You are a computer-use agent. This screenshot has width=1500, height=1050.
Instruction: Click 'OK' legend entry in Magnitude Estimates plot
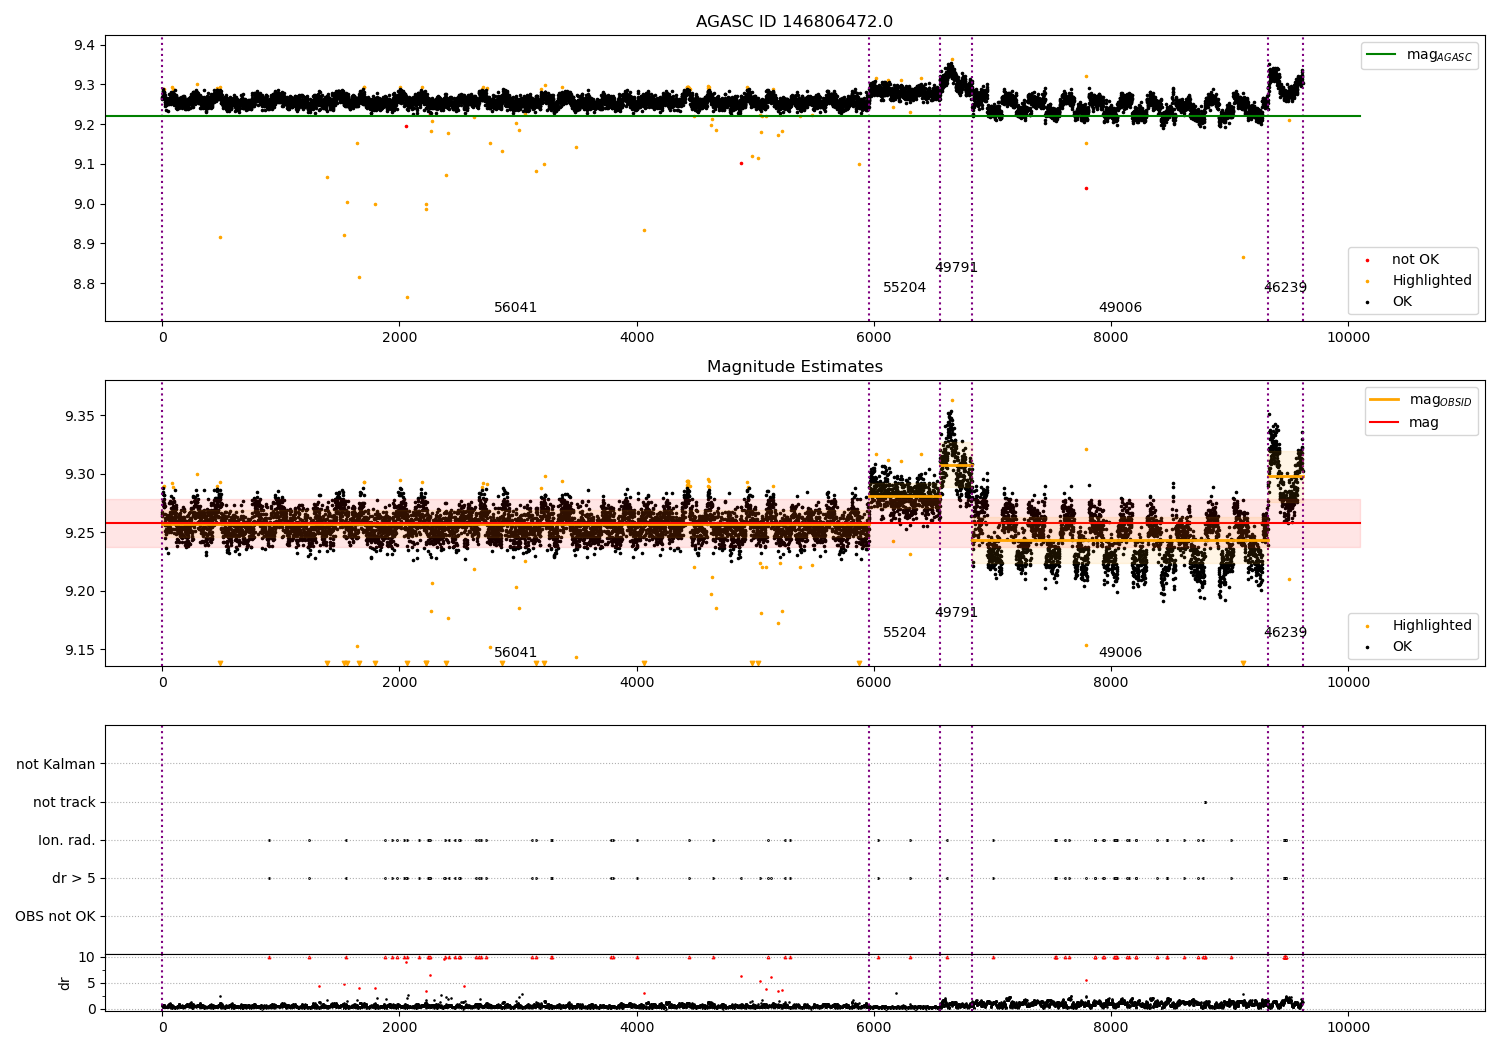(1402, 647)
